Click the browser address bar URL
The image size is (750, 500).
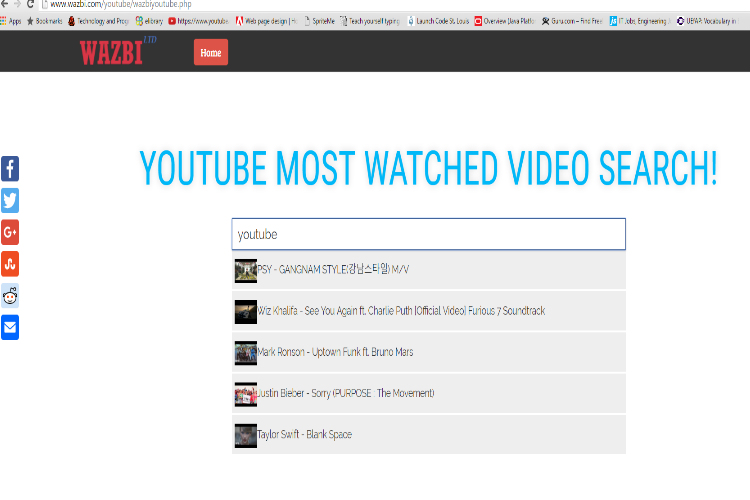pyautogui.click(x=120, y=5)
